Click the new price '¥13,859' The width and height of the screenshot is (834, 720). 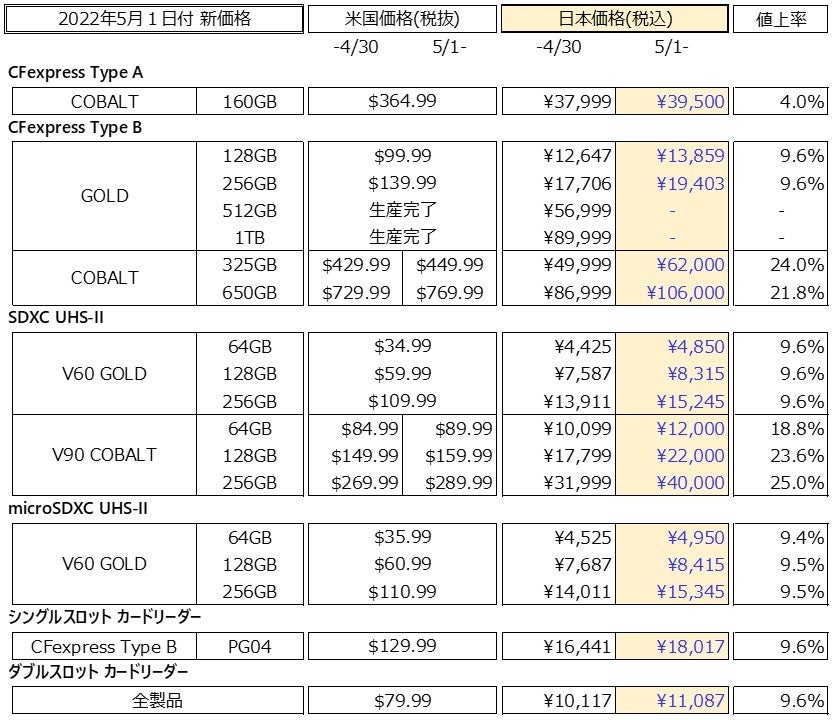point(690,156)
